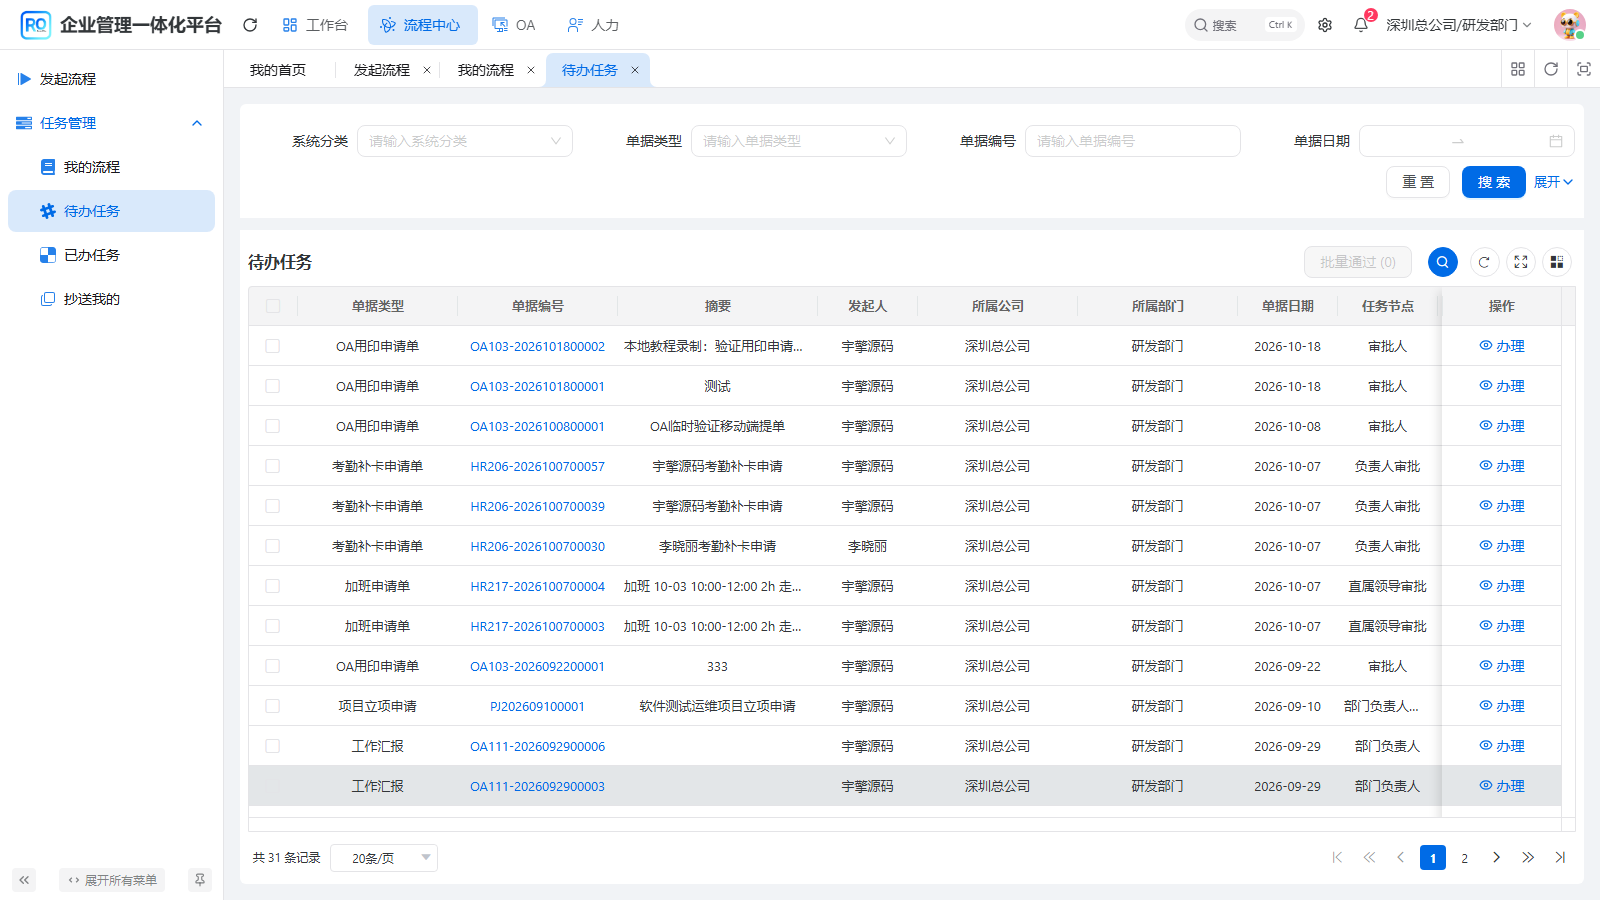1600x900 pixels.
Task: Check the row HR206-2026100700039
Action: coord(273,506)
